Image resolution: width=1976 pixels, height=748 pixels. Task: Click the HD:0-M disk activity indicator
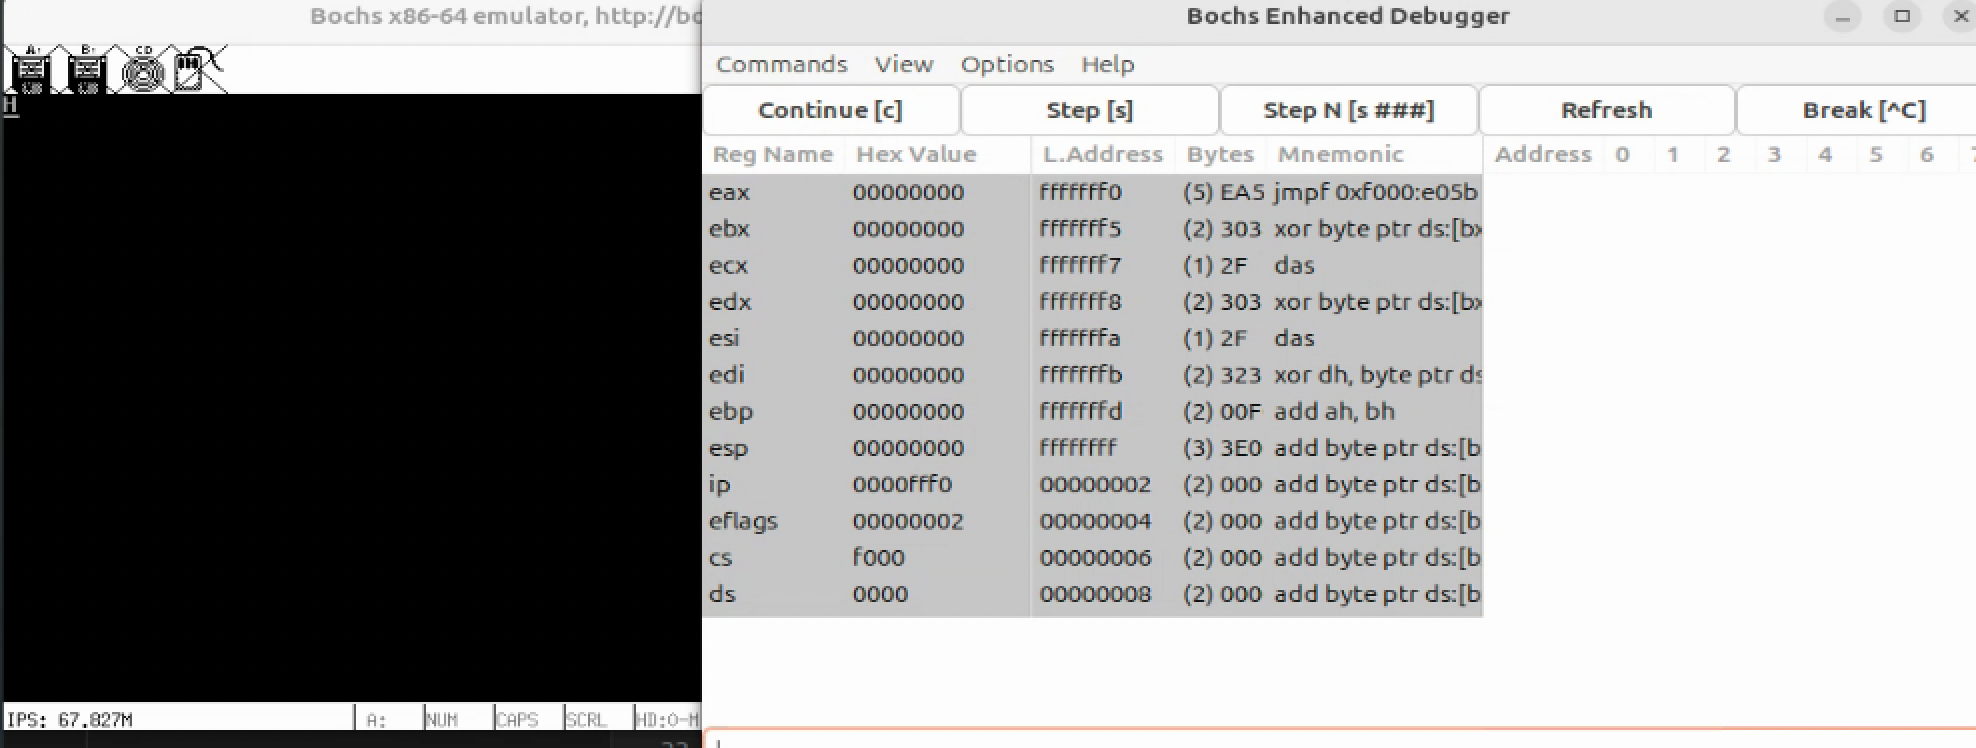pyautogui.click(x=667, y=719)
